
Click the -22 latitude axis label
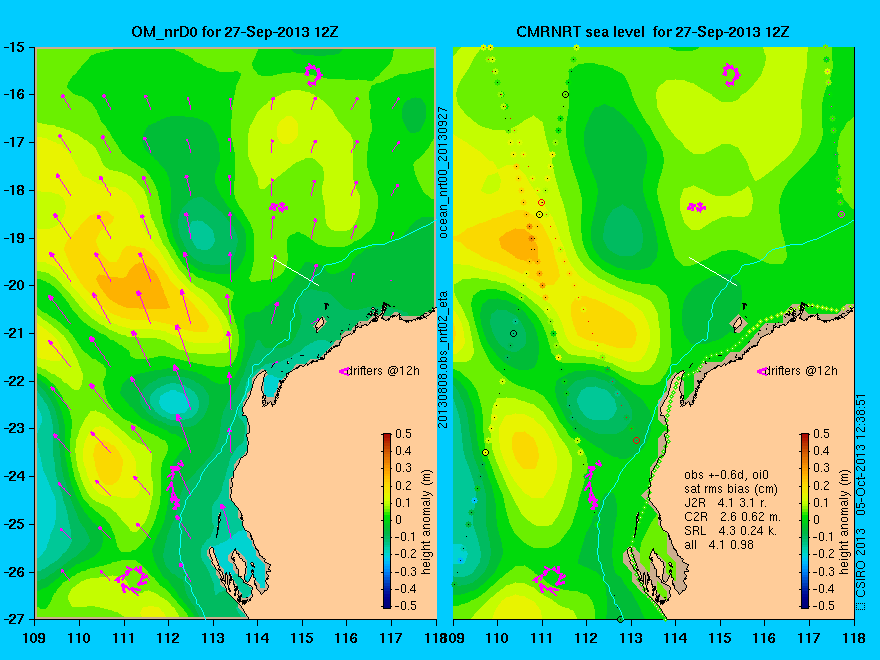[x=13, y=381]
